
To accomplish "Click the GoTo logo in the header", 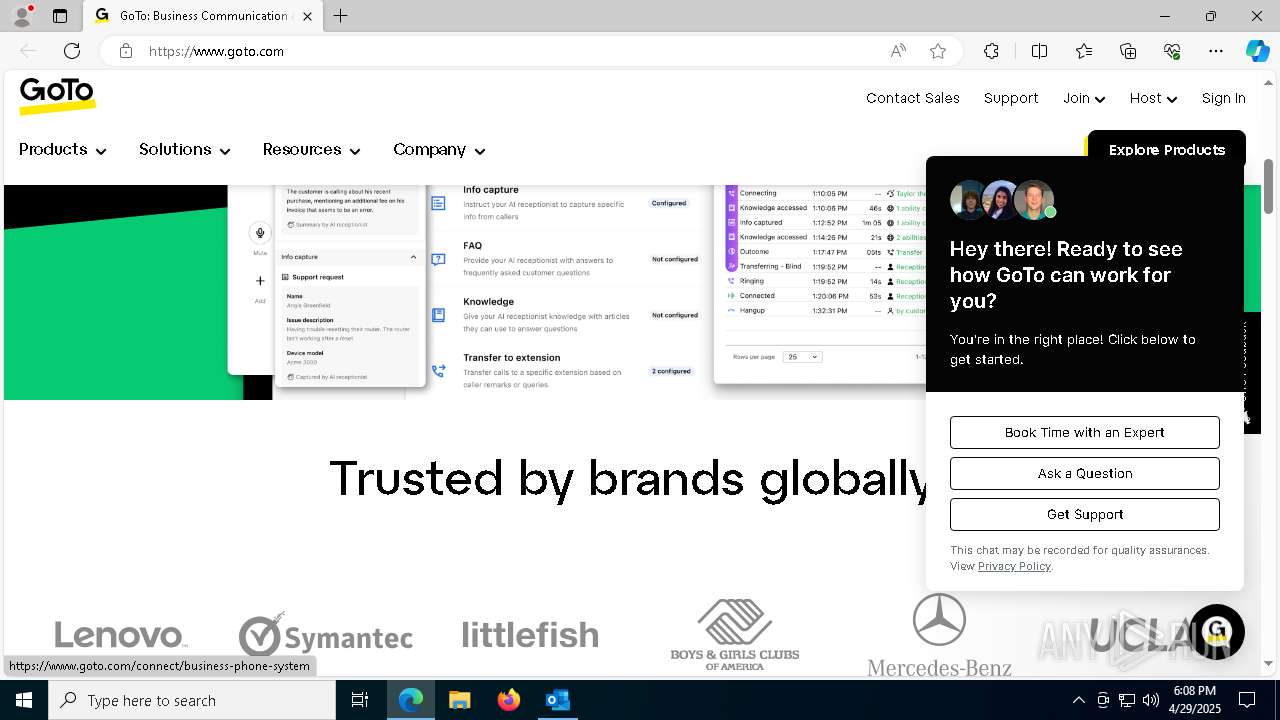I will (57, 96).
